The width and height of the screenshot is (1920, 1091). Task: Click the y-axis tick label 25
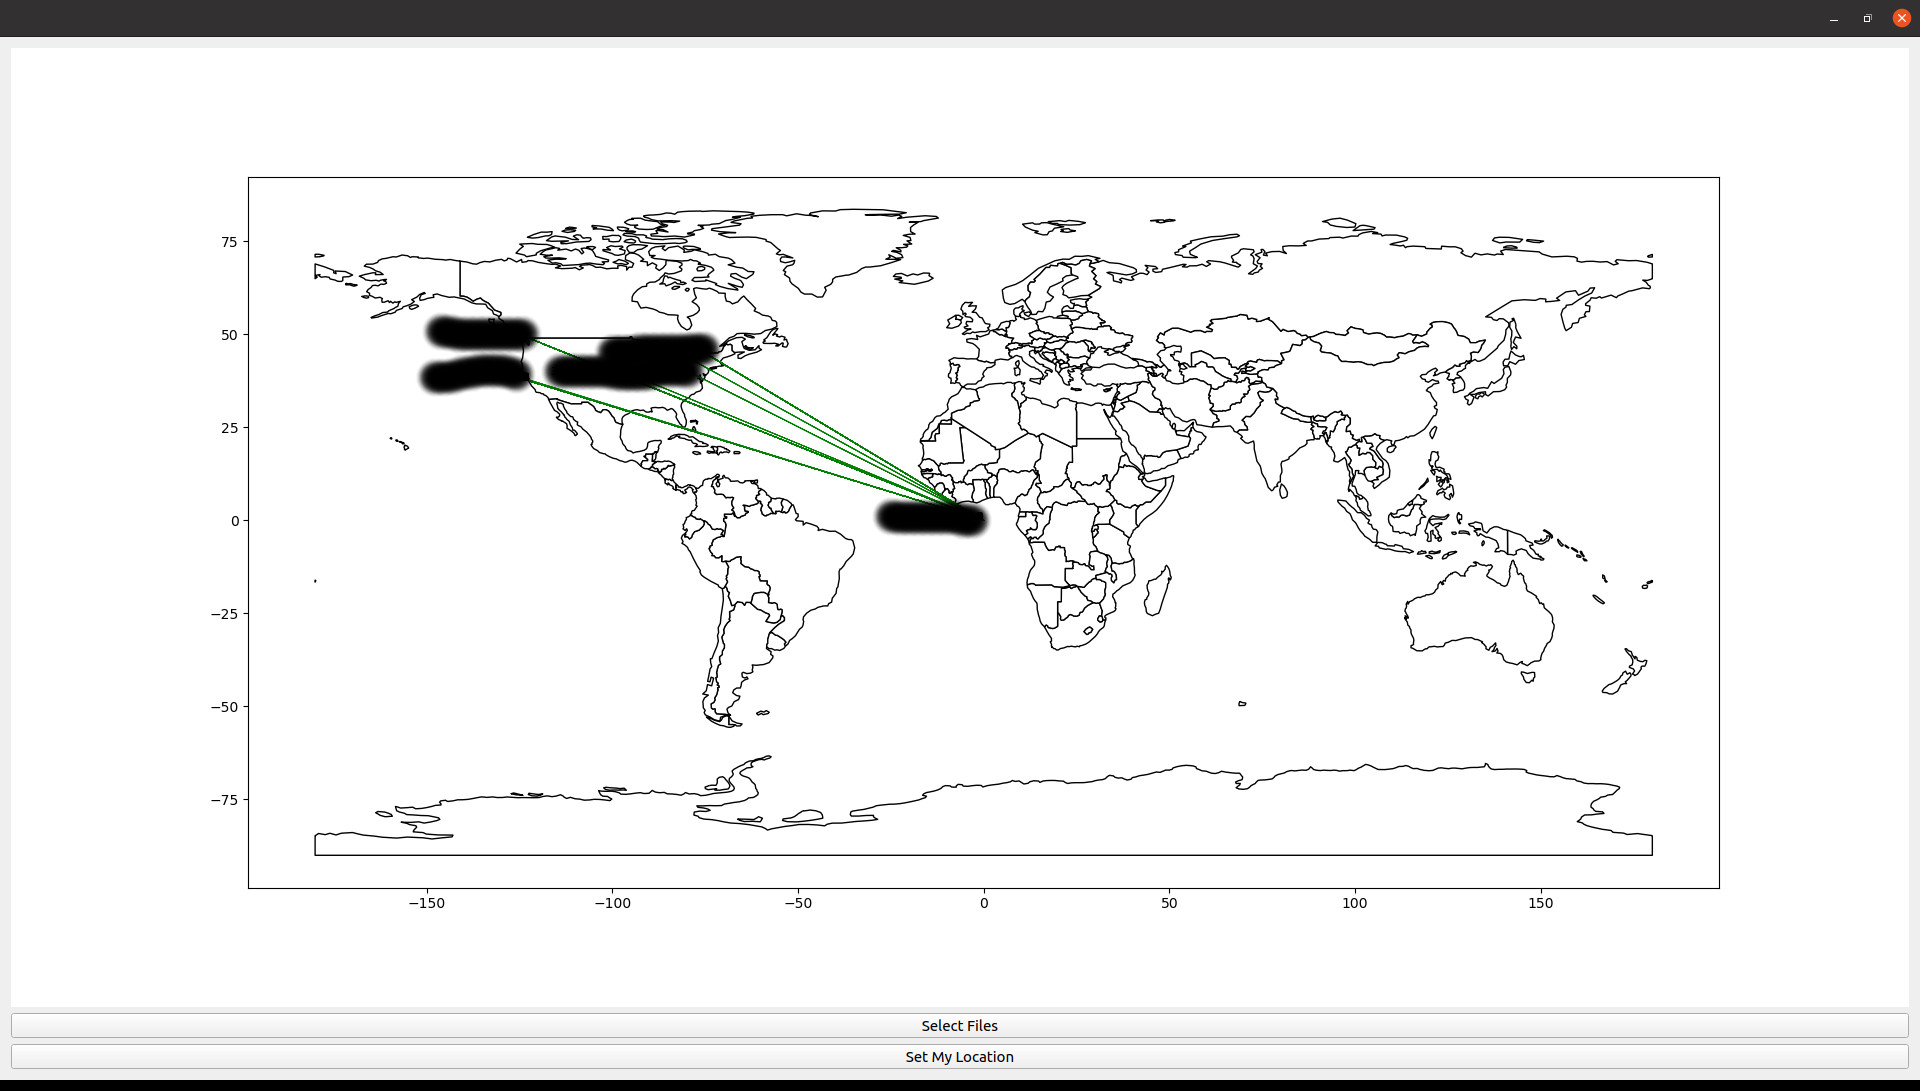[x=230, y=428]
